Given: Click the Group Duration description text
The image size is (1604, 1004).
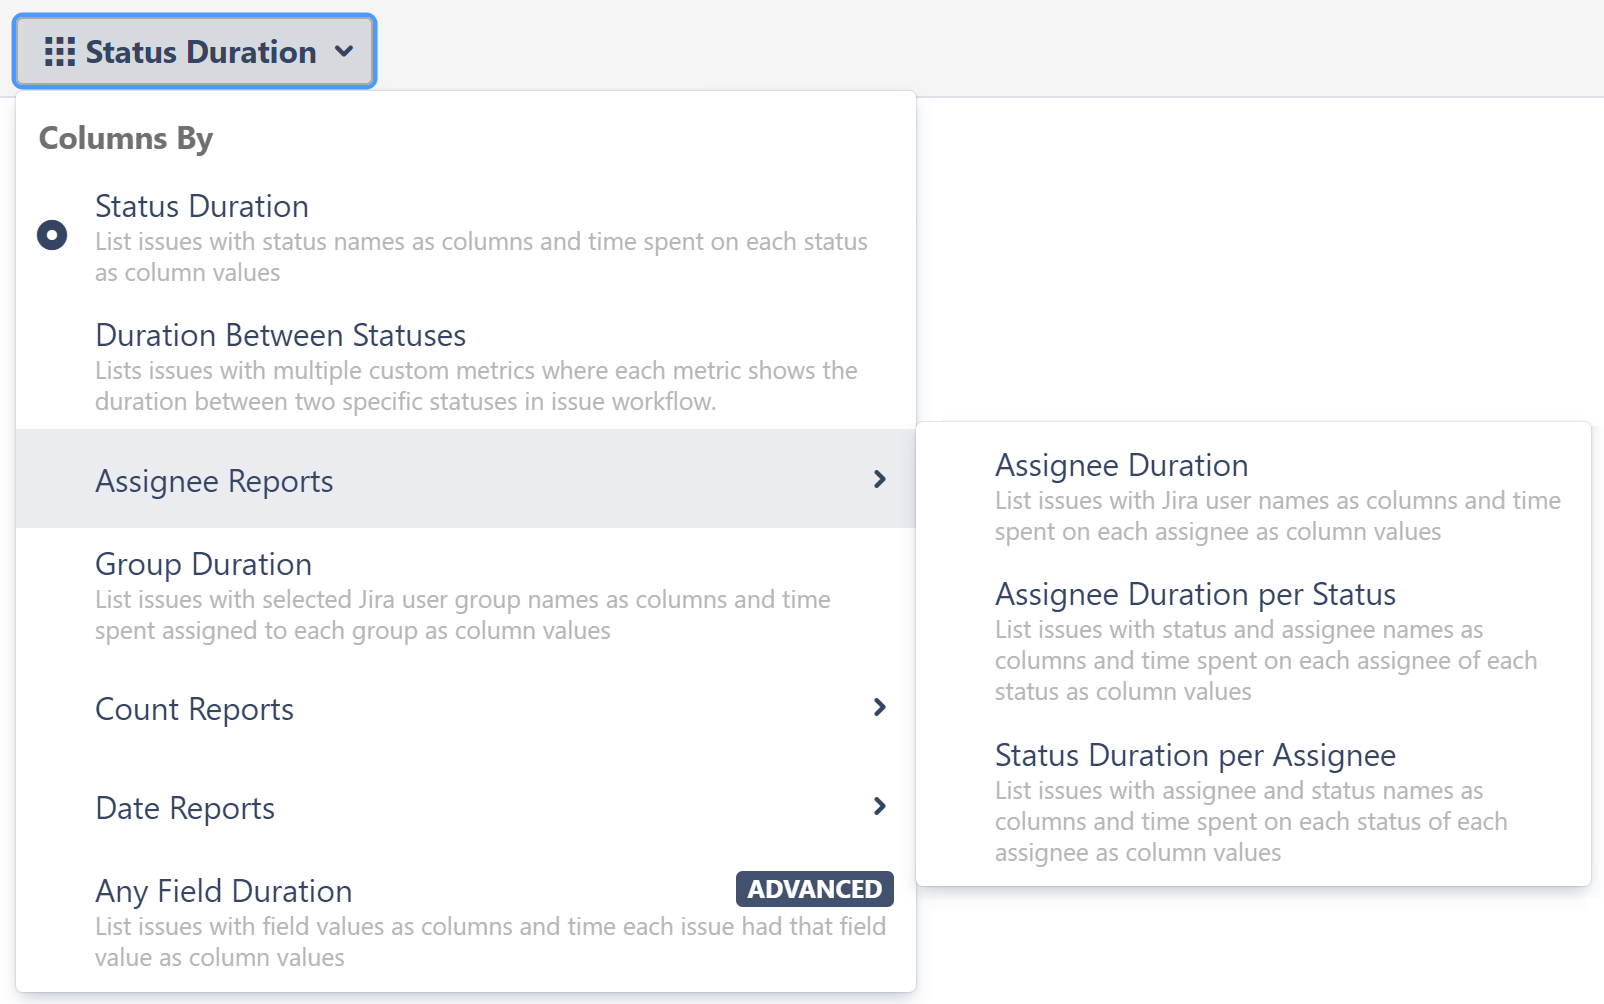Looking at the screenshot, I should click(x=462, y=615).
